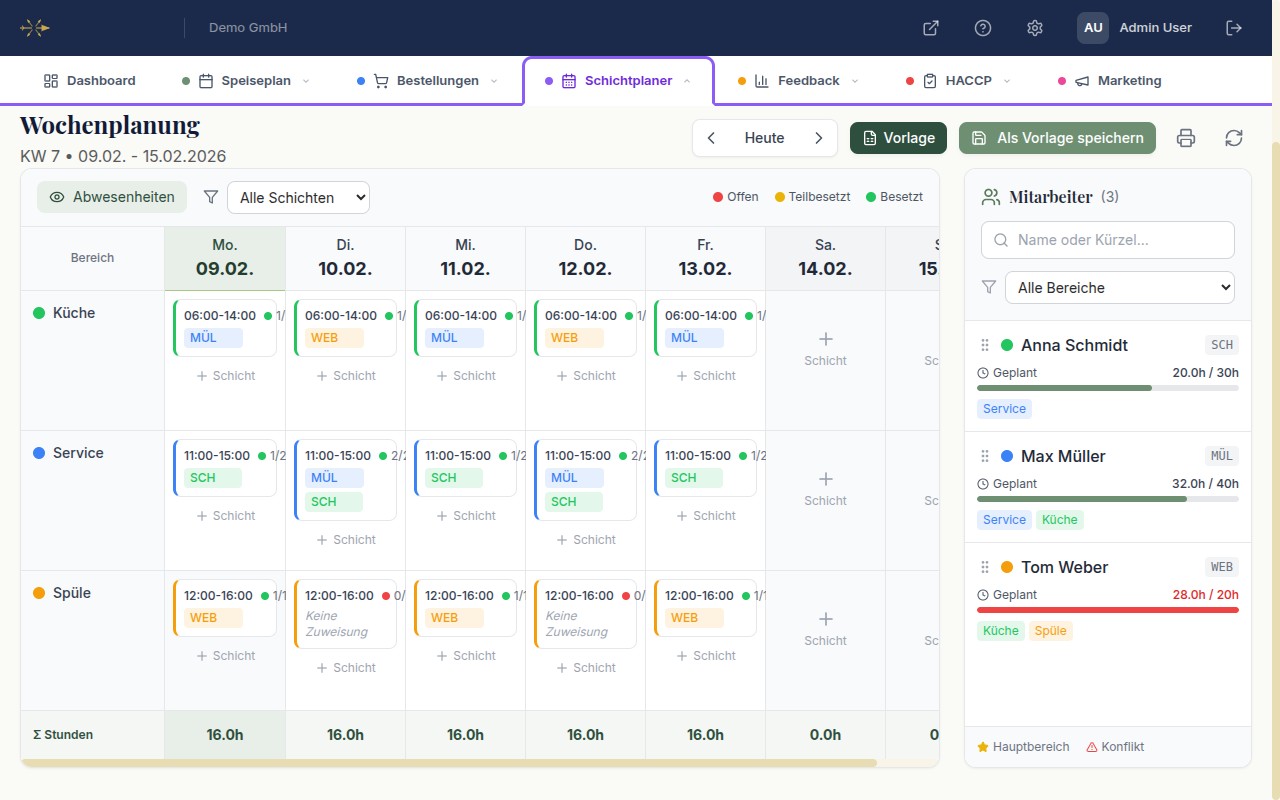Click Tom Weber's red hours bar
This screenshot has height=800, width=1280.
[1107, 609]
